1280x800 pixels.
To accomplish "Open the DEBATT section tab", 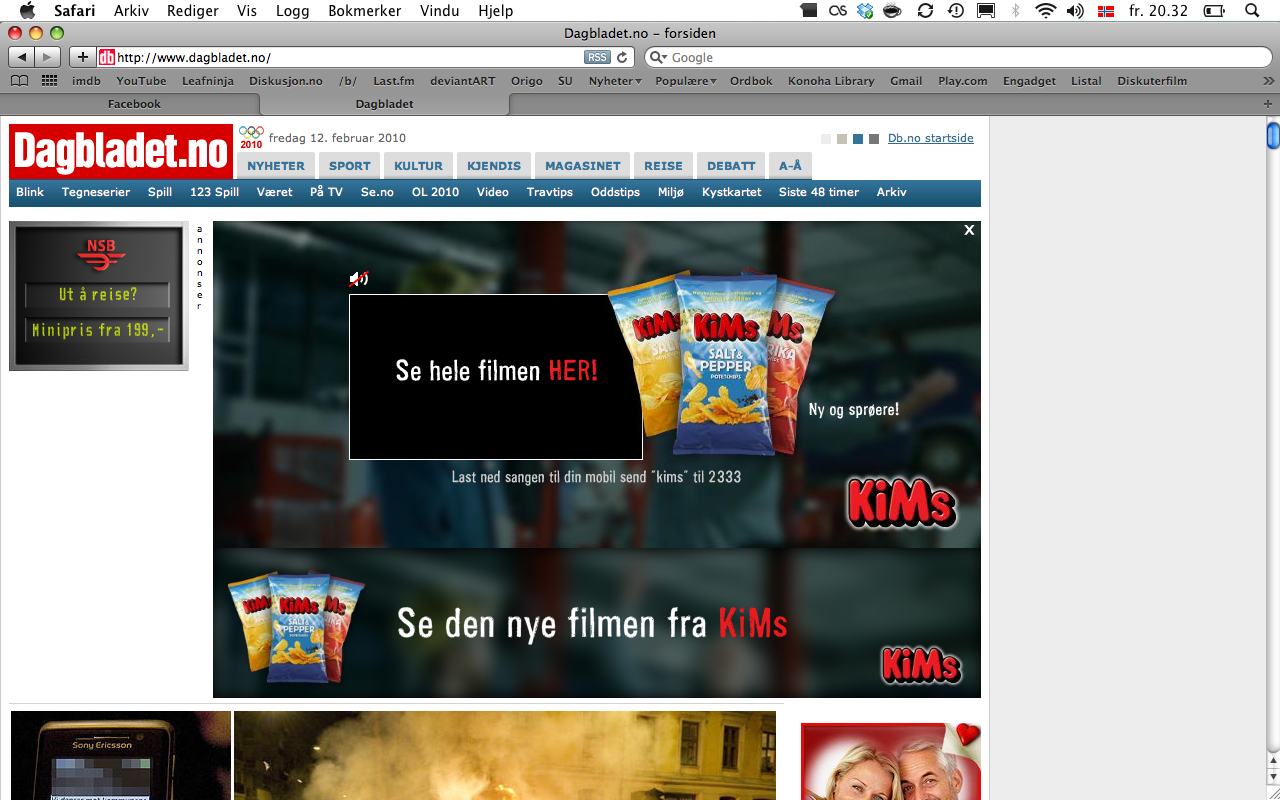I will coord(731,166).
